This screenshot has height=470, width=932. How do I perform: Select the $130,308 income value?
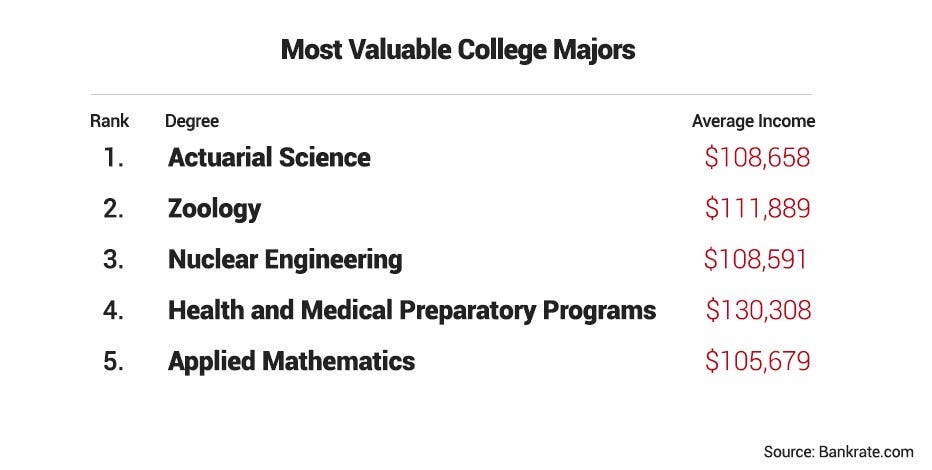pos(758,310)
